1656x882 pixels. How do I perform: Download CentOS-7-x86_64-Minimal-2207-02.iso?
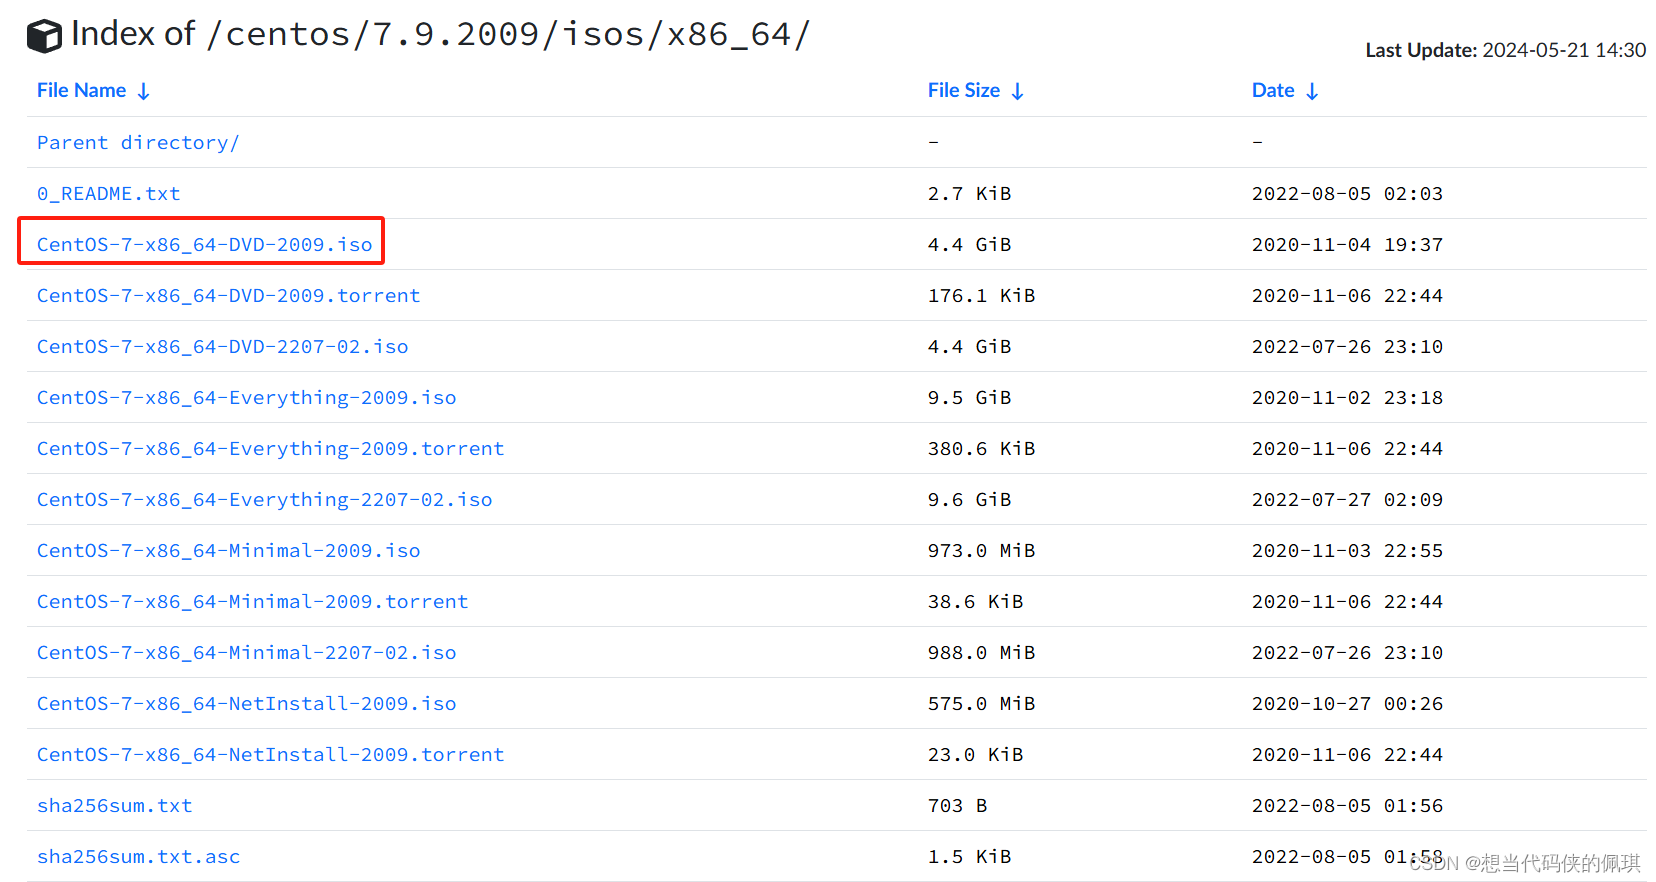click(x=246, y=653)
